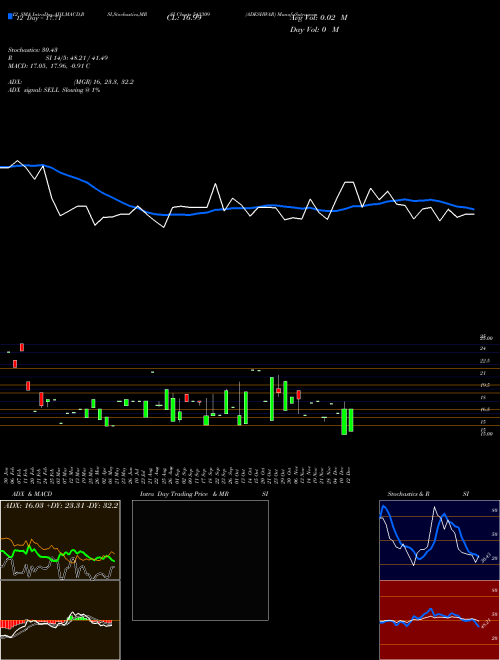The width and height of the screenshot is (500, 660).
Task: Click the 'Avg Vol: 0.02 M' label
Action: pos(318,18)
